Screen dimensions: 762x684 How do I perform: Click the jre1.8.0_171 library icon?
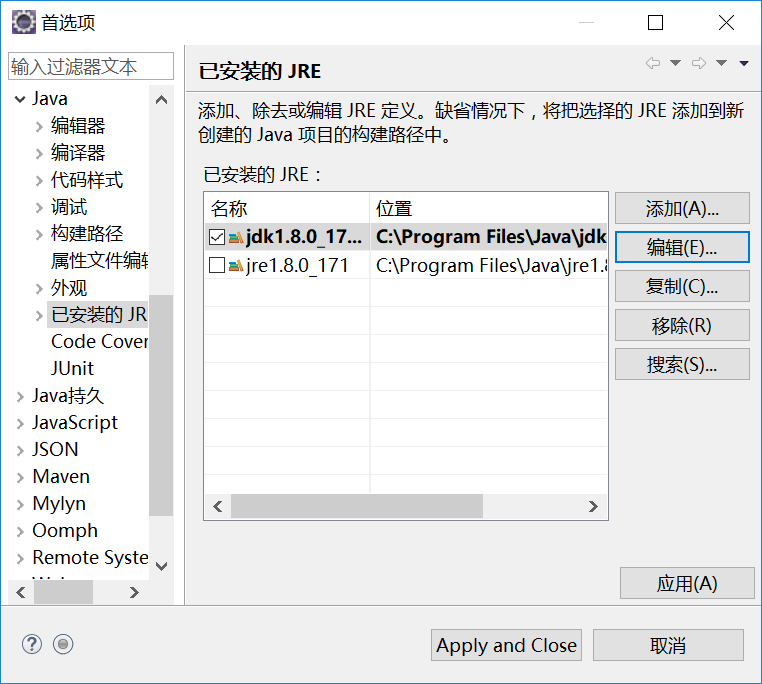[x=236, y=266]
